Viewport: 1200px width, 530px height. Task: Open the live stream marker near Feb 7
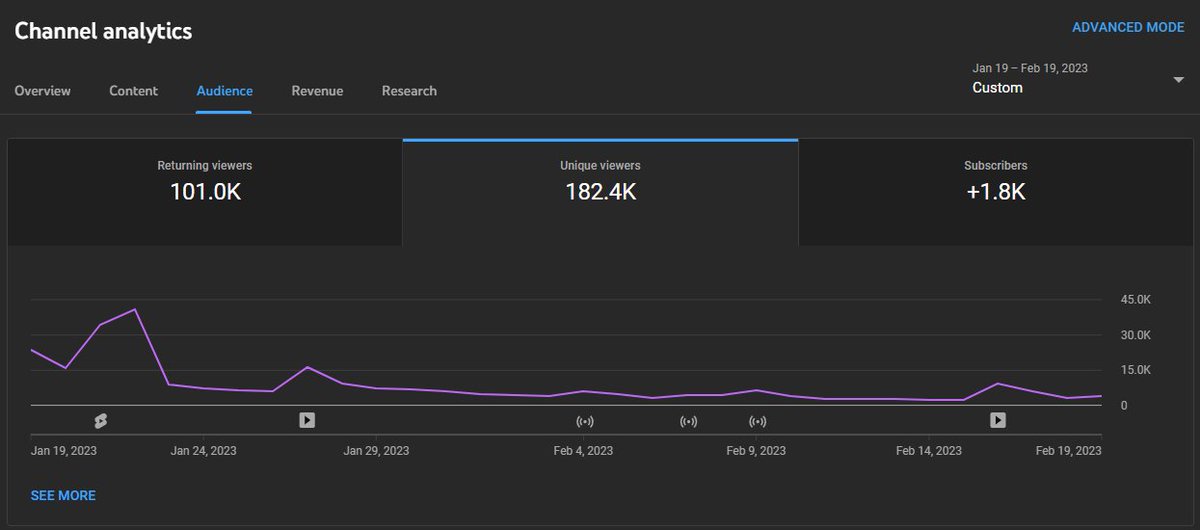pos(688,421)
